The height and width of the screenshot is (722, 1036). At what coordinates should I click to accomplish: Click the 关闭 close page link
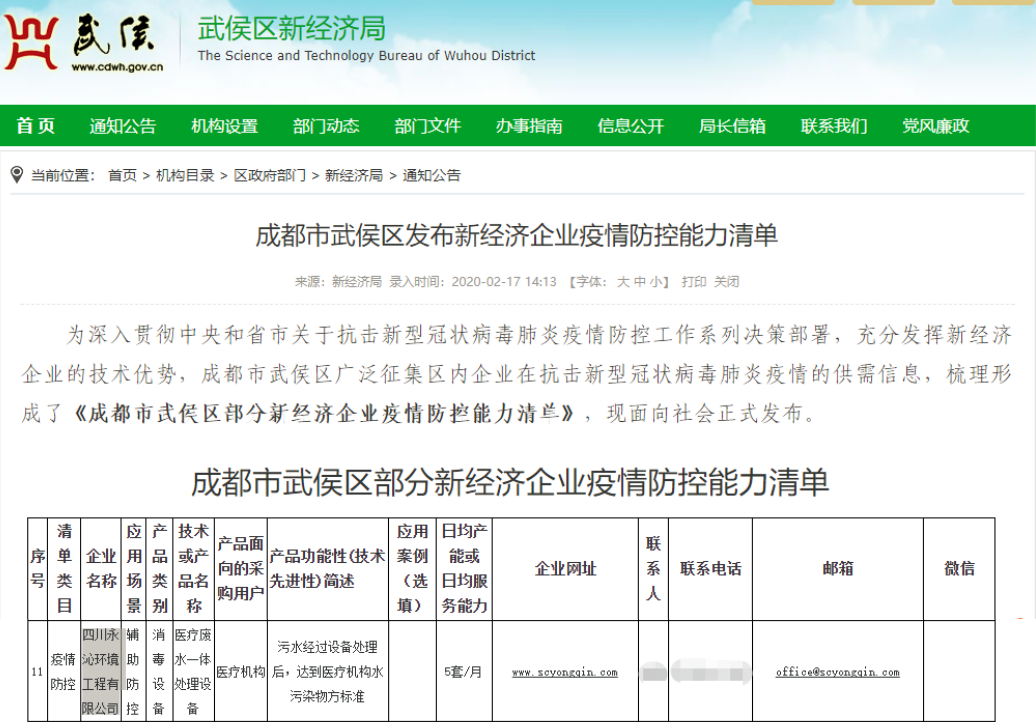click(727, 282)
